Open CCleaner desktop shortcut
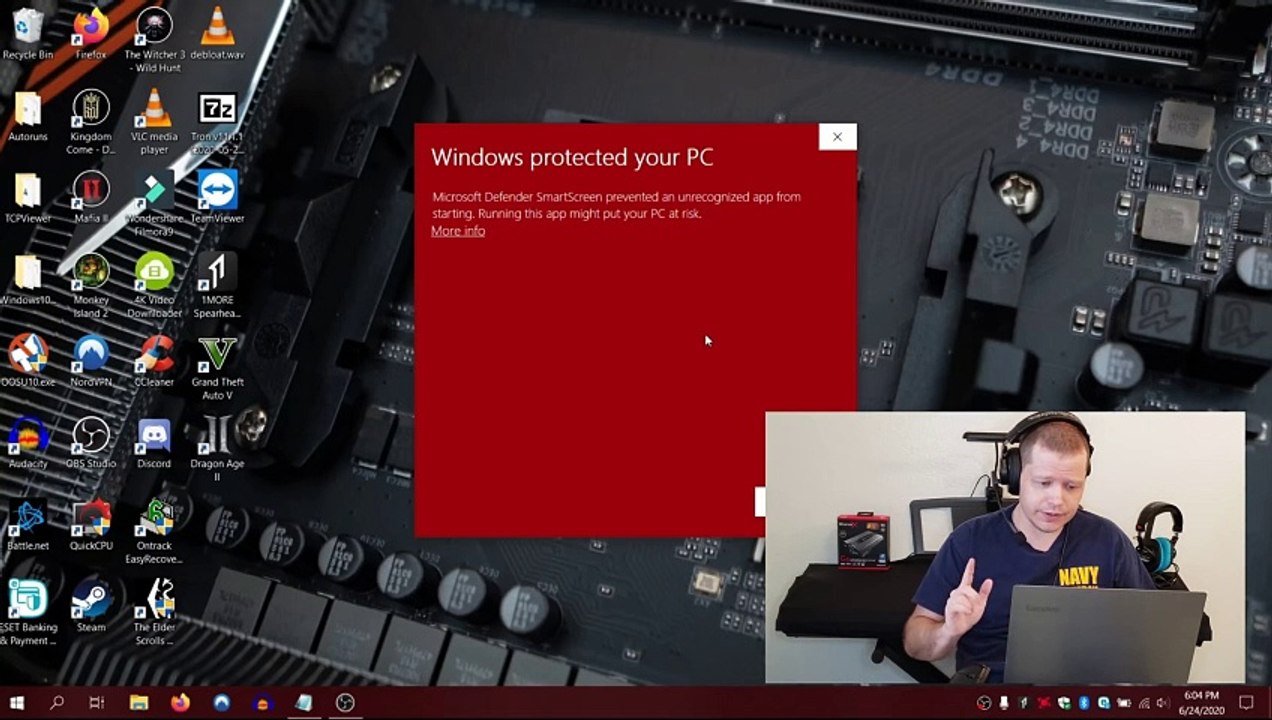 click(x=154, y=362)
